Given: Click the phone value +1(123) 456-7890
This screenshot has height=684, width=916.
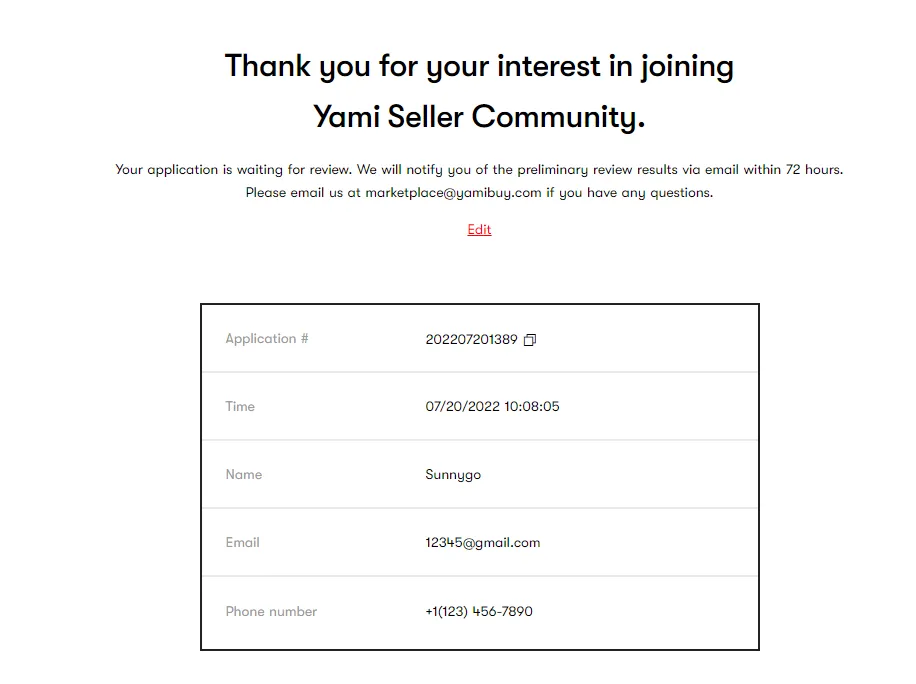Looking at the screenshot, I should pos(479,612).
